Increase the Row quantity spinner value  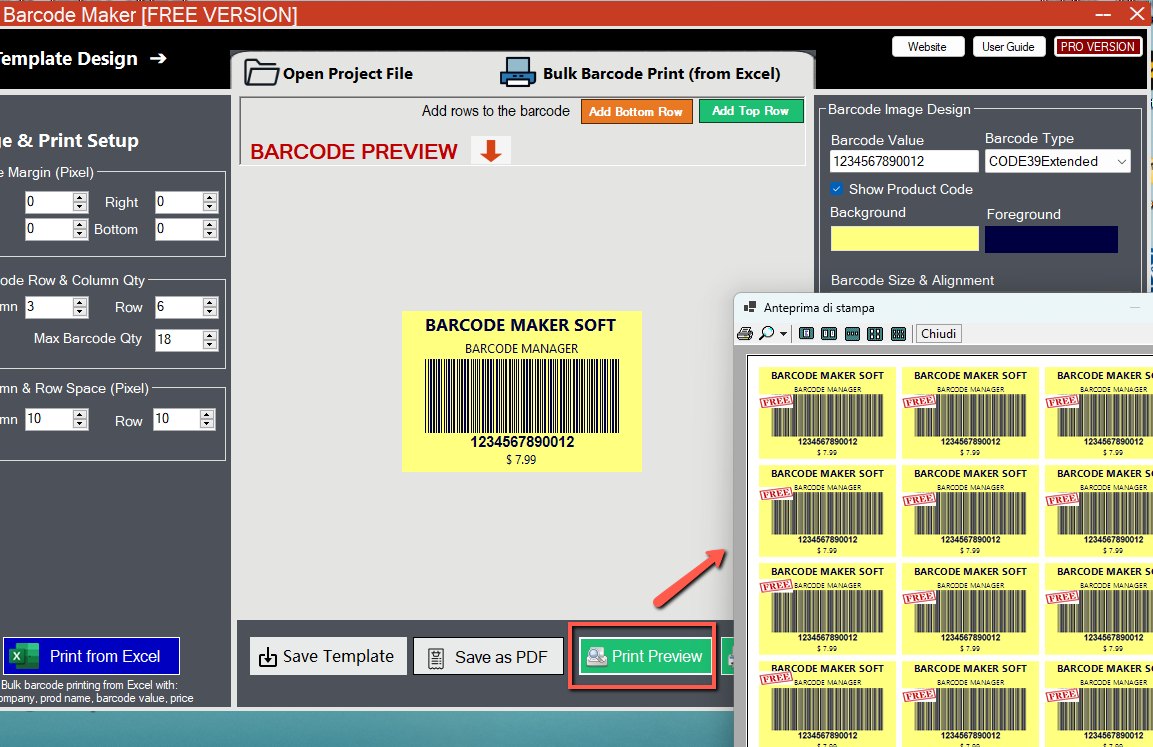tap(209, 302)
